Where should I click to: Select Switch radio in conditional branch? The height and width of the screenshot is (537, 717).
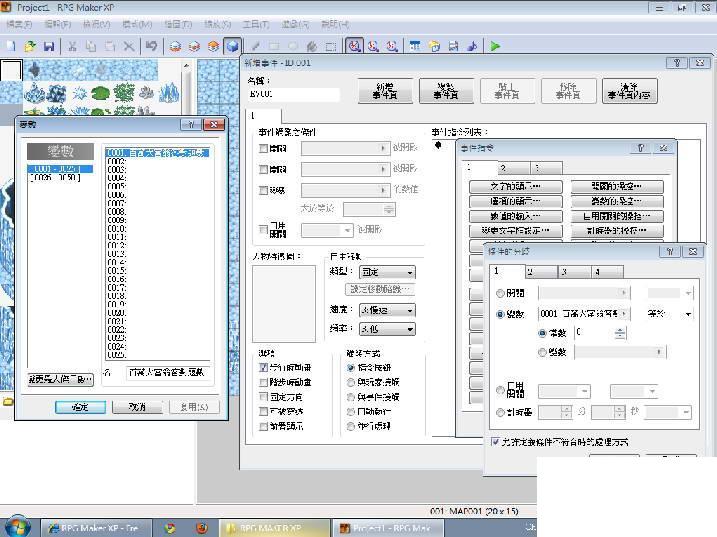pyautogui.click(x=500, y=293)
